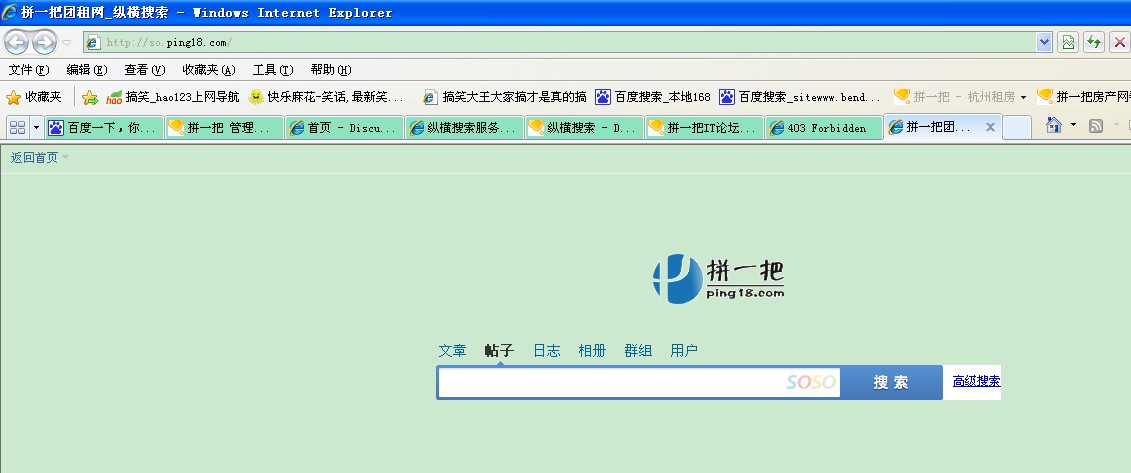Open the 拼一把房产网 bookmark
This screenshot has width=1131, height=473.
tap(1083, 97)
